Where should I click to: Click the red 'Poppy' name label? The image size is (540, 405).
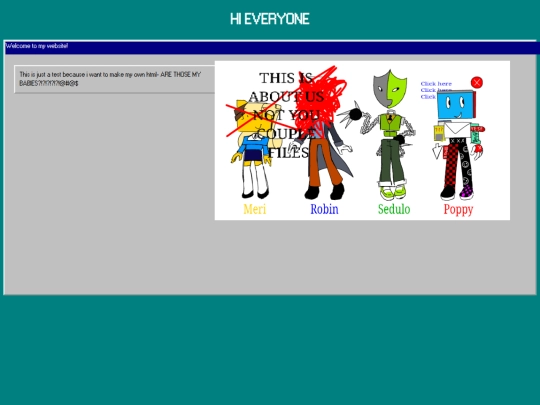tap(458, 209)
